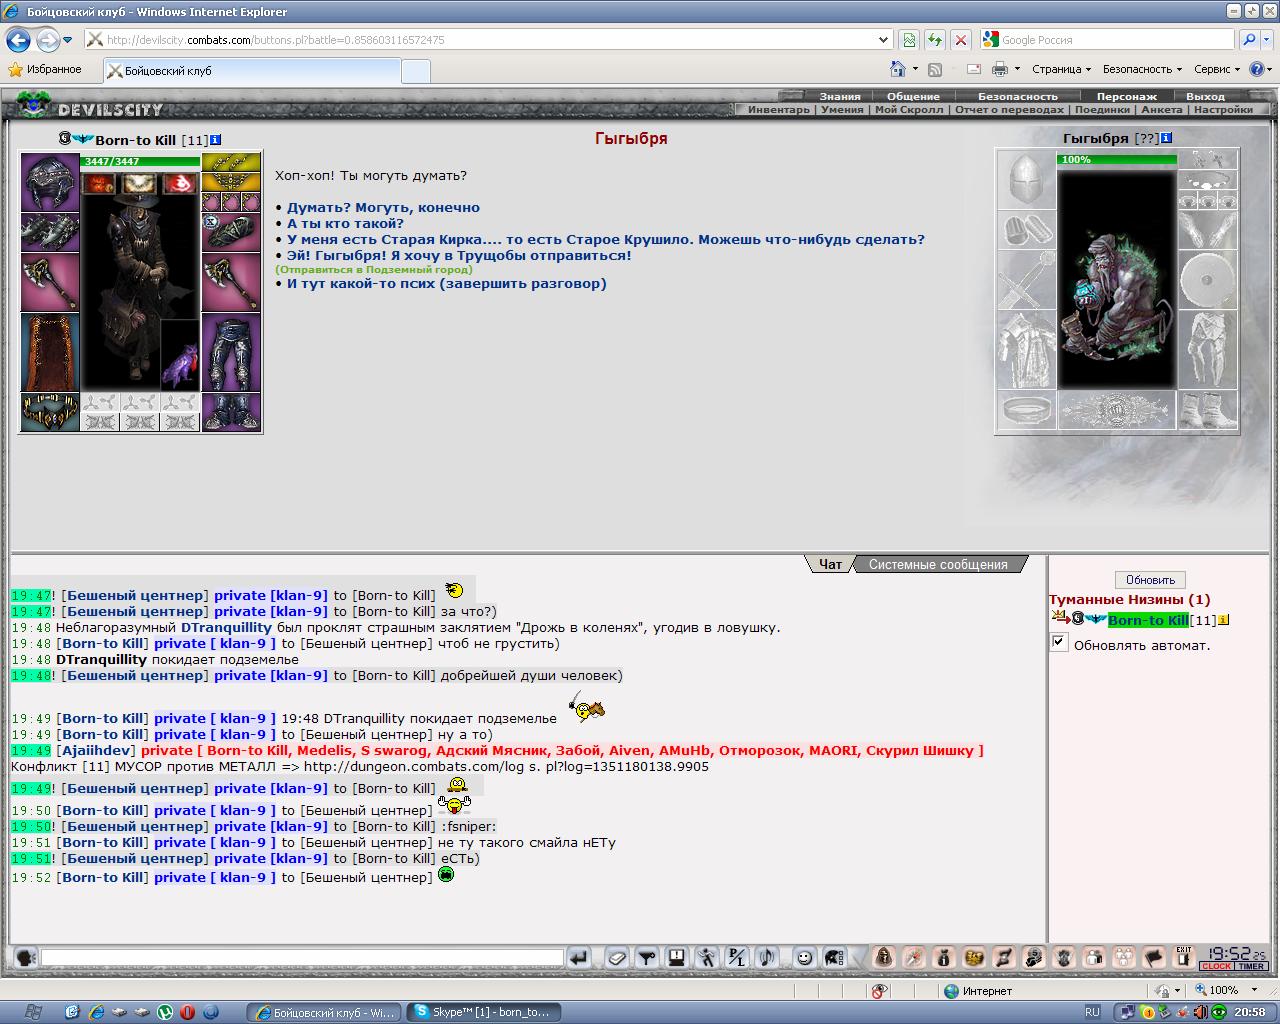The height and width of the screenshot is (1024, 1280).
Task: Expand the address bar URL history dropdown
Action: (x=883, y=40)
